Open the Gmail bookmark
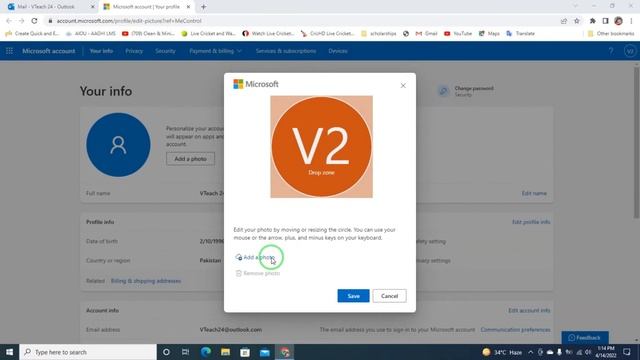The image size is (640, 360). (x=426, y=33)
